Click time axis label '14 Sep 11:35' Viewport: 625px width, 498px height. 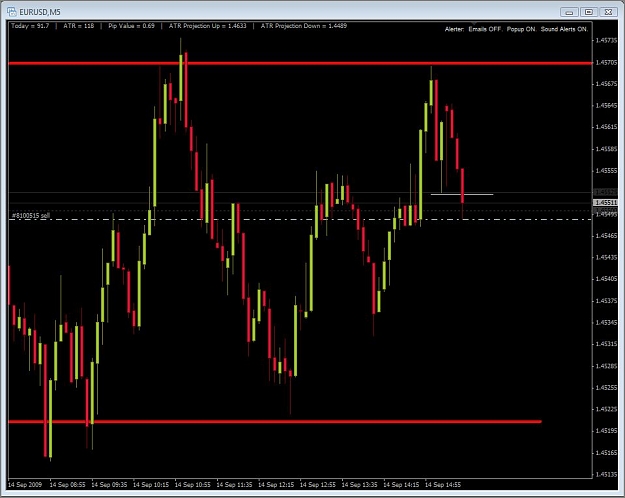pyautogui.click(x=234, y=485)
